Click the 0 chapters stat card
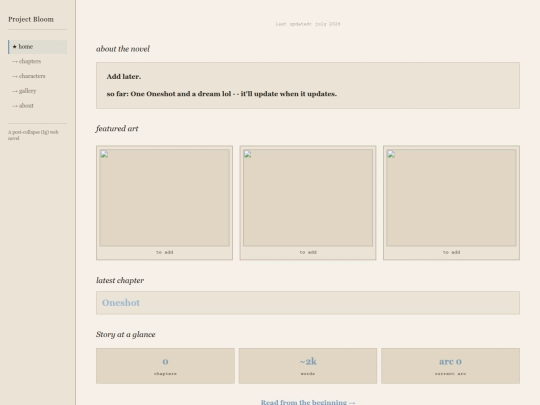 (165, 366)
